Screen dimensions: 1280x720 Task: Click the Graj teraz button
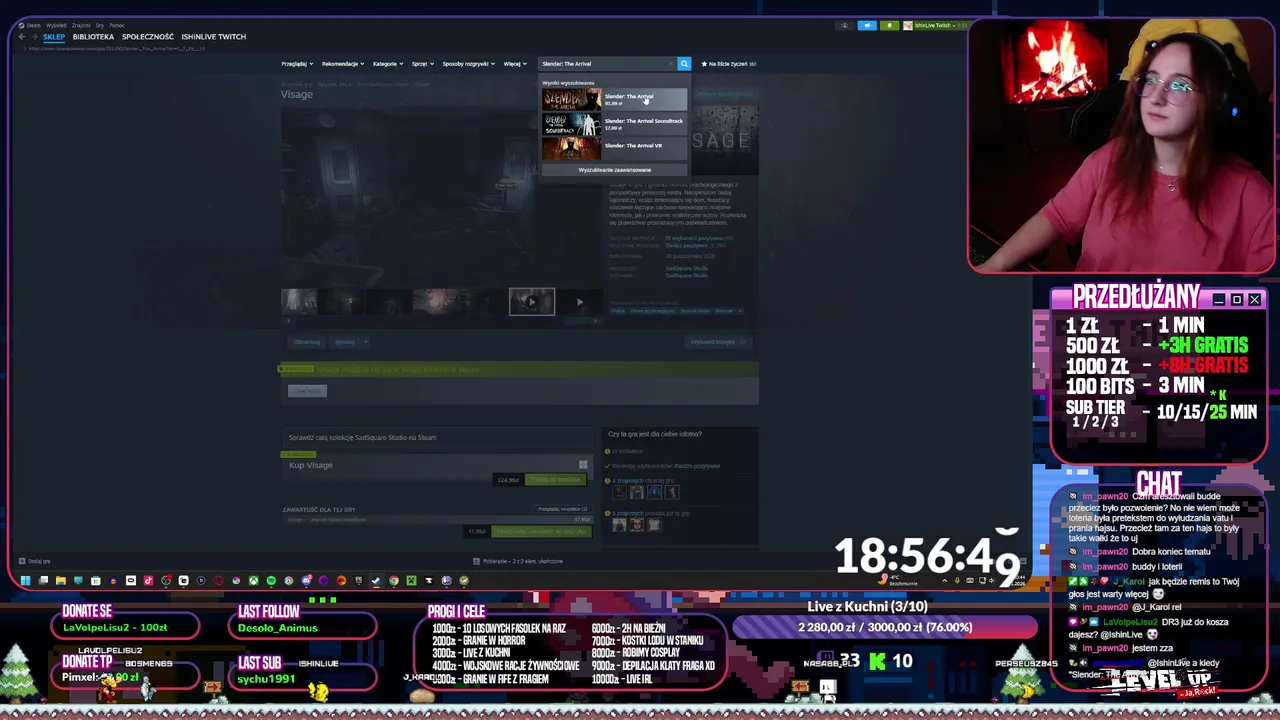(x=307, y=391)
